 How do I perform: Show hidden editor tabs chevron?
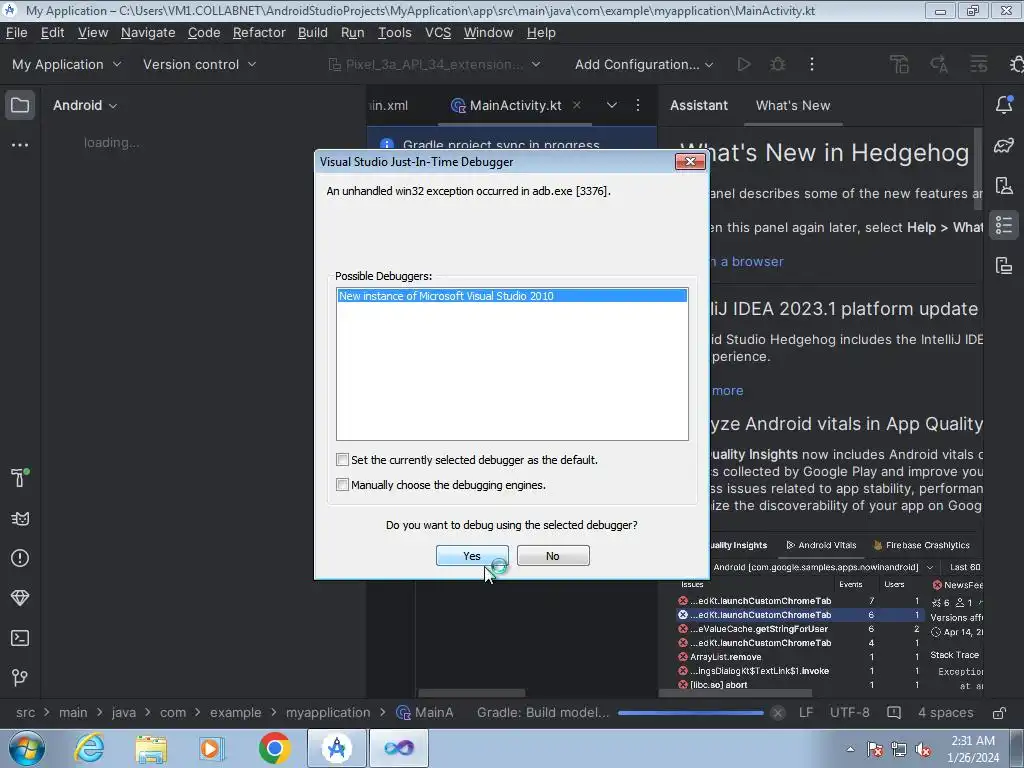click(611, 105)
